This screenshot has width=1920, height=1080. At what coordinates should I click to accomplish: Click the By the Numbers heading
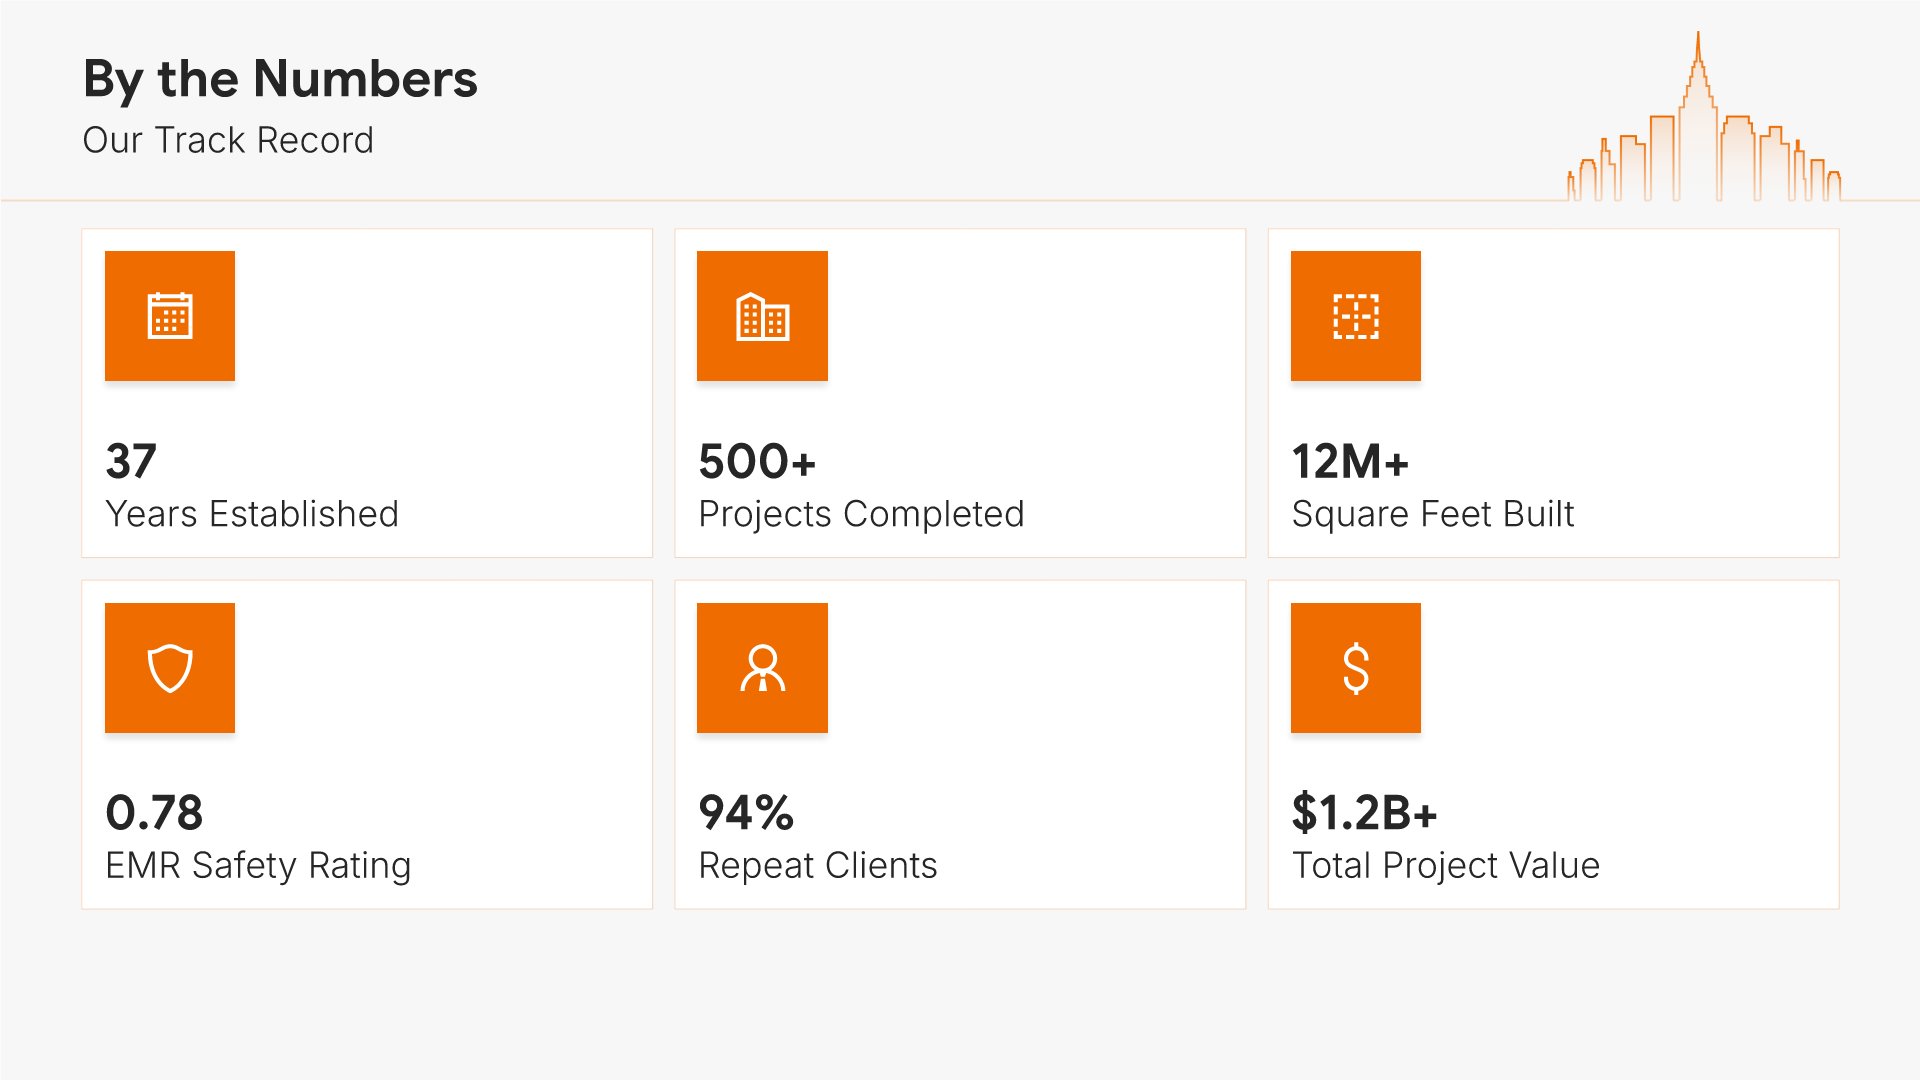tap(280, 78)
